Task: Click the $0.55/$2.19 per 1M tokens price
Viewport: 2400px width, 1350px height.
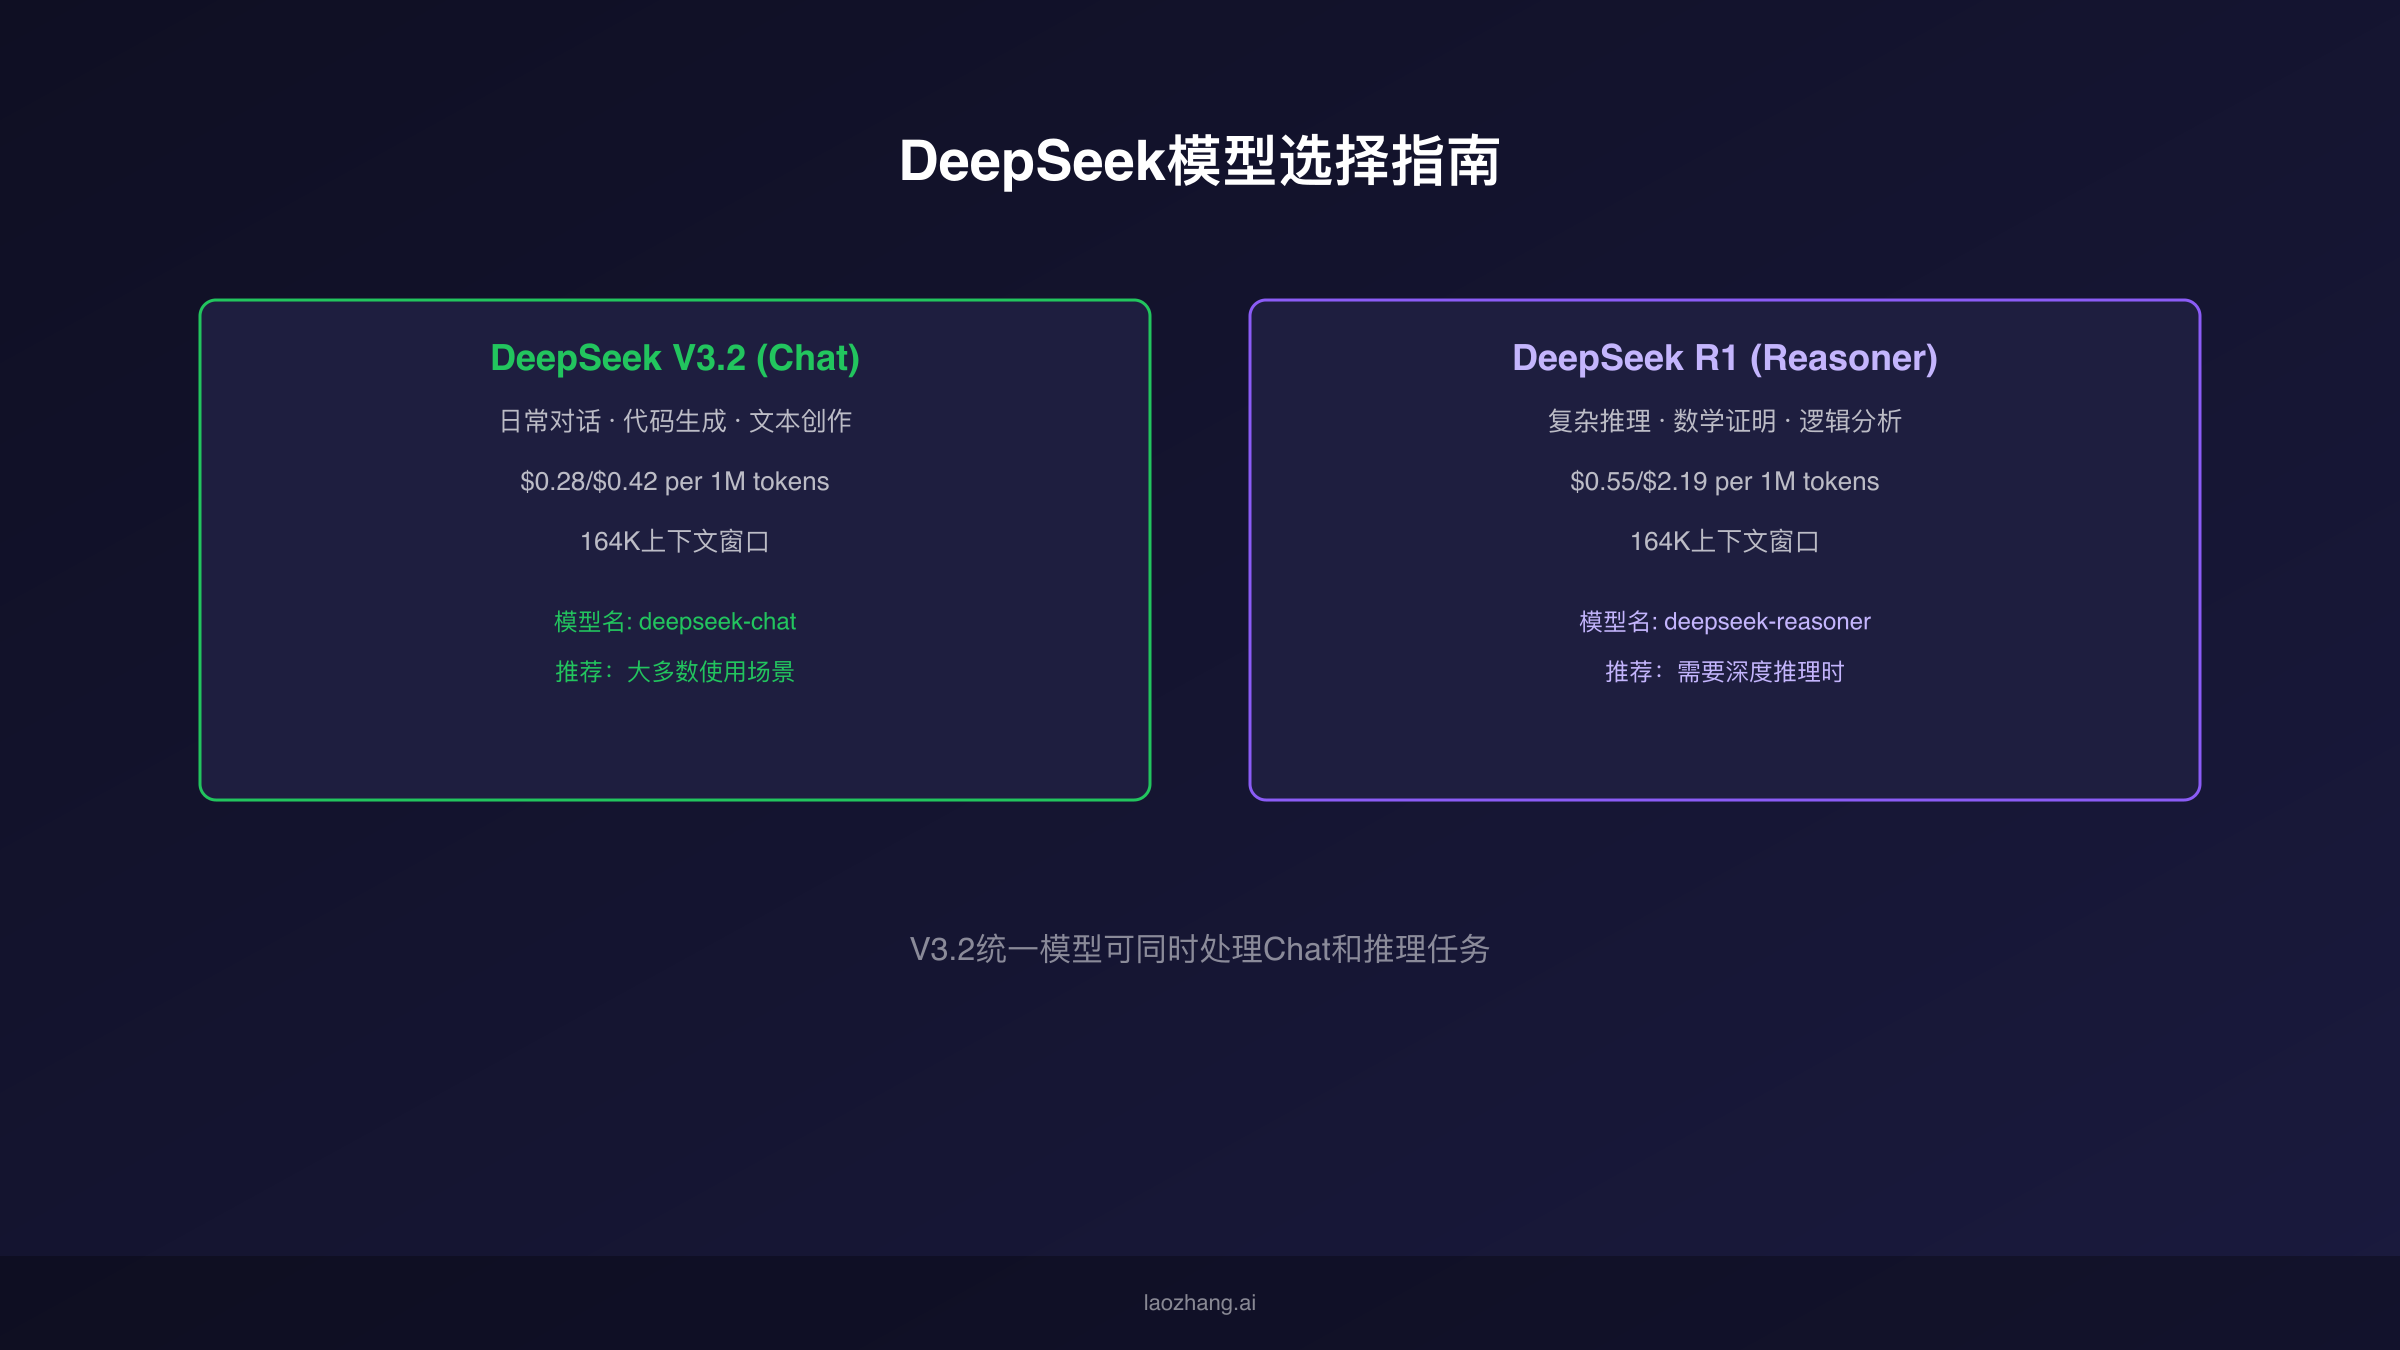Action: [1724, 481]
